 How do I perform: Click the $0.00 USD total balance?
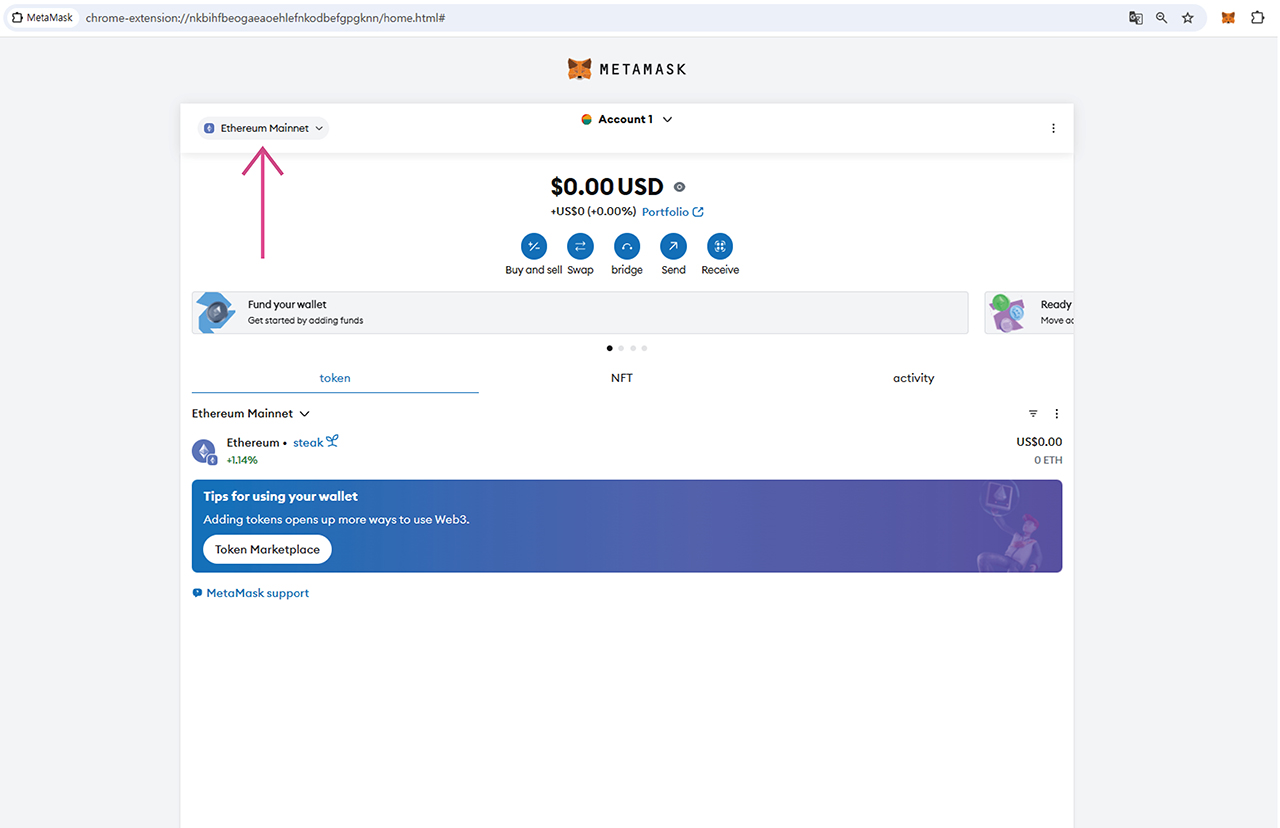tap(606, 187)
